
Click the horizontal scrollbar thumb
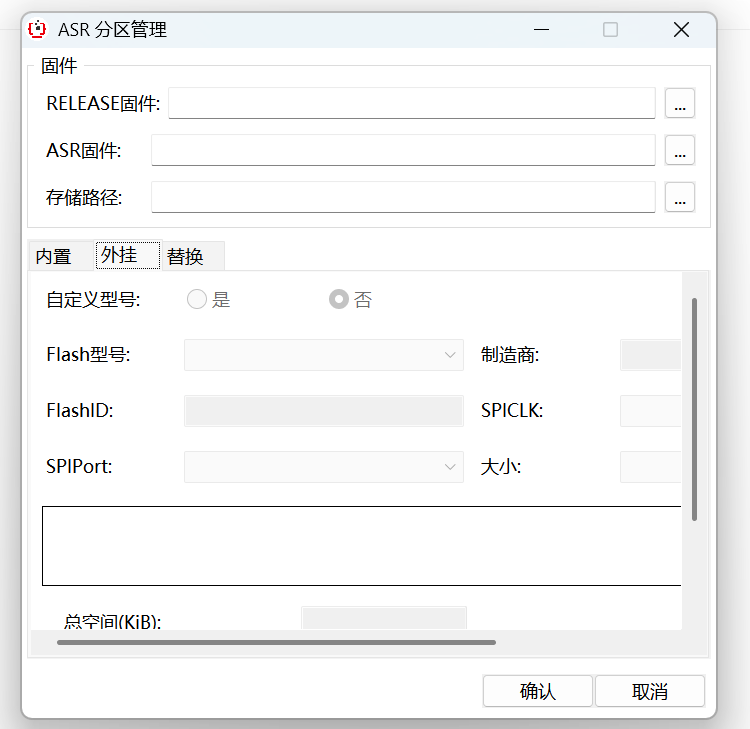(x=276, y=642)
